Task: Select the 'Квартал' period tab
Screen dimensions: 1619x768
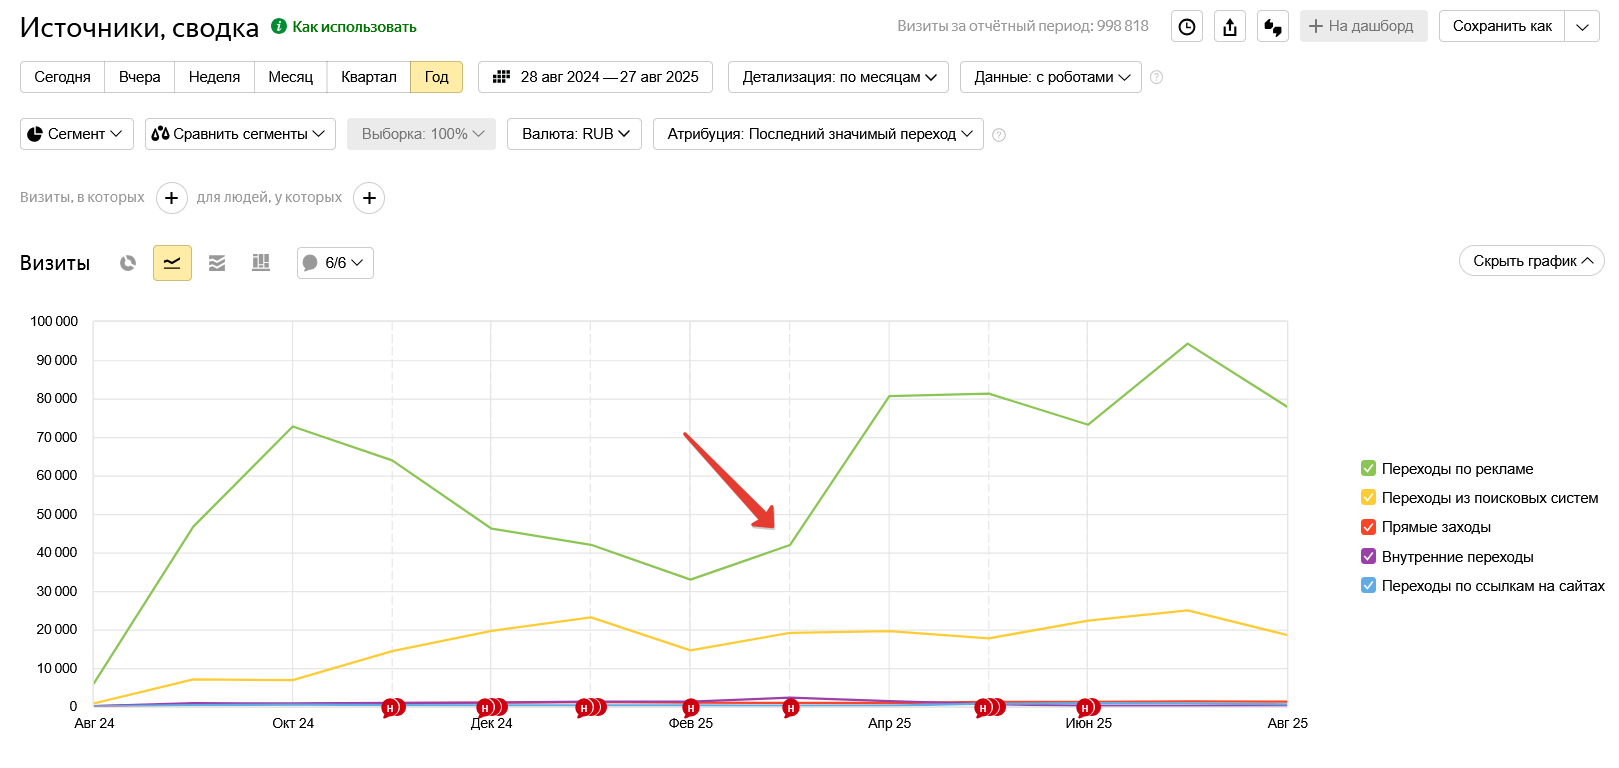Action: [368, 77]
